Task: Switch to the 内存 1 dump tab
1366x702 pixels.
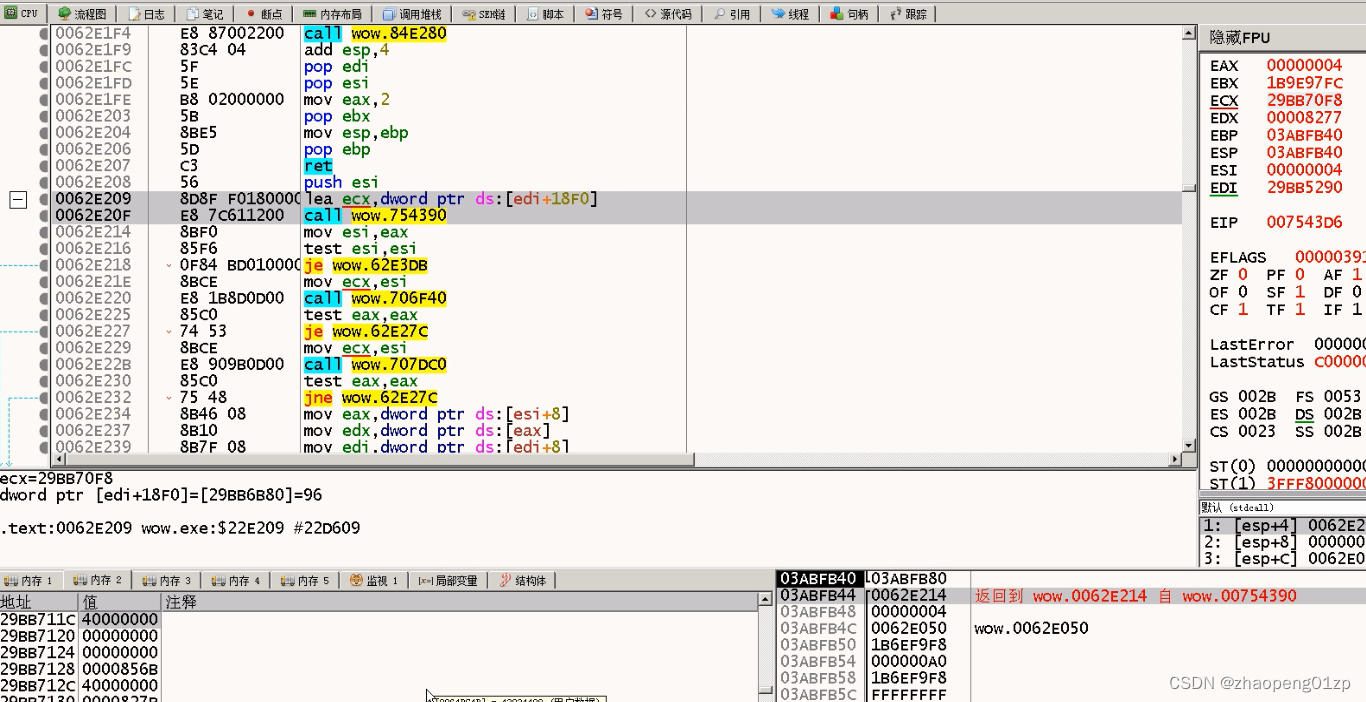Action: (31, 580)
